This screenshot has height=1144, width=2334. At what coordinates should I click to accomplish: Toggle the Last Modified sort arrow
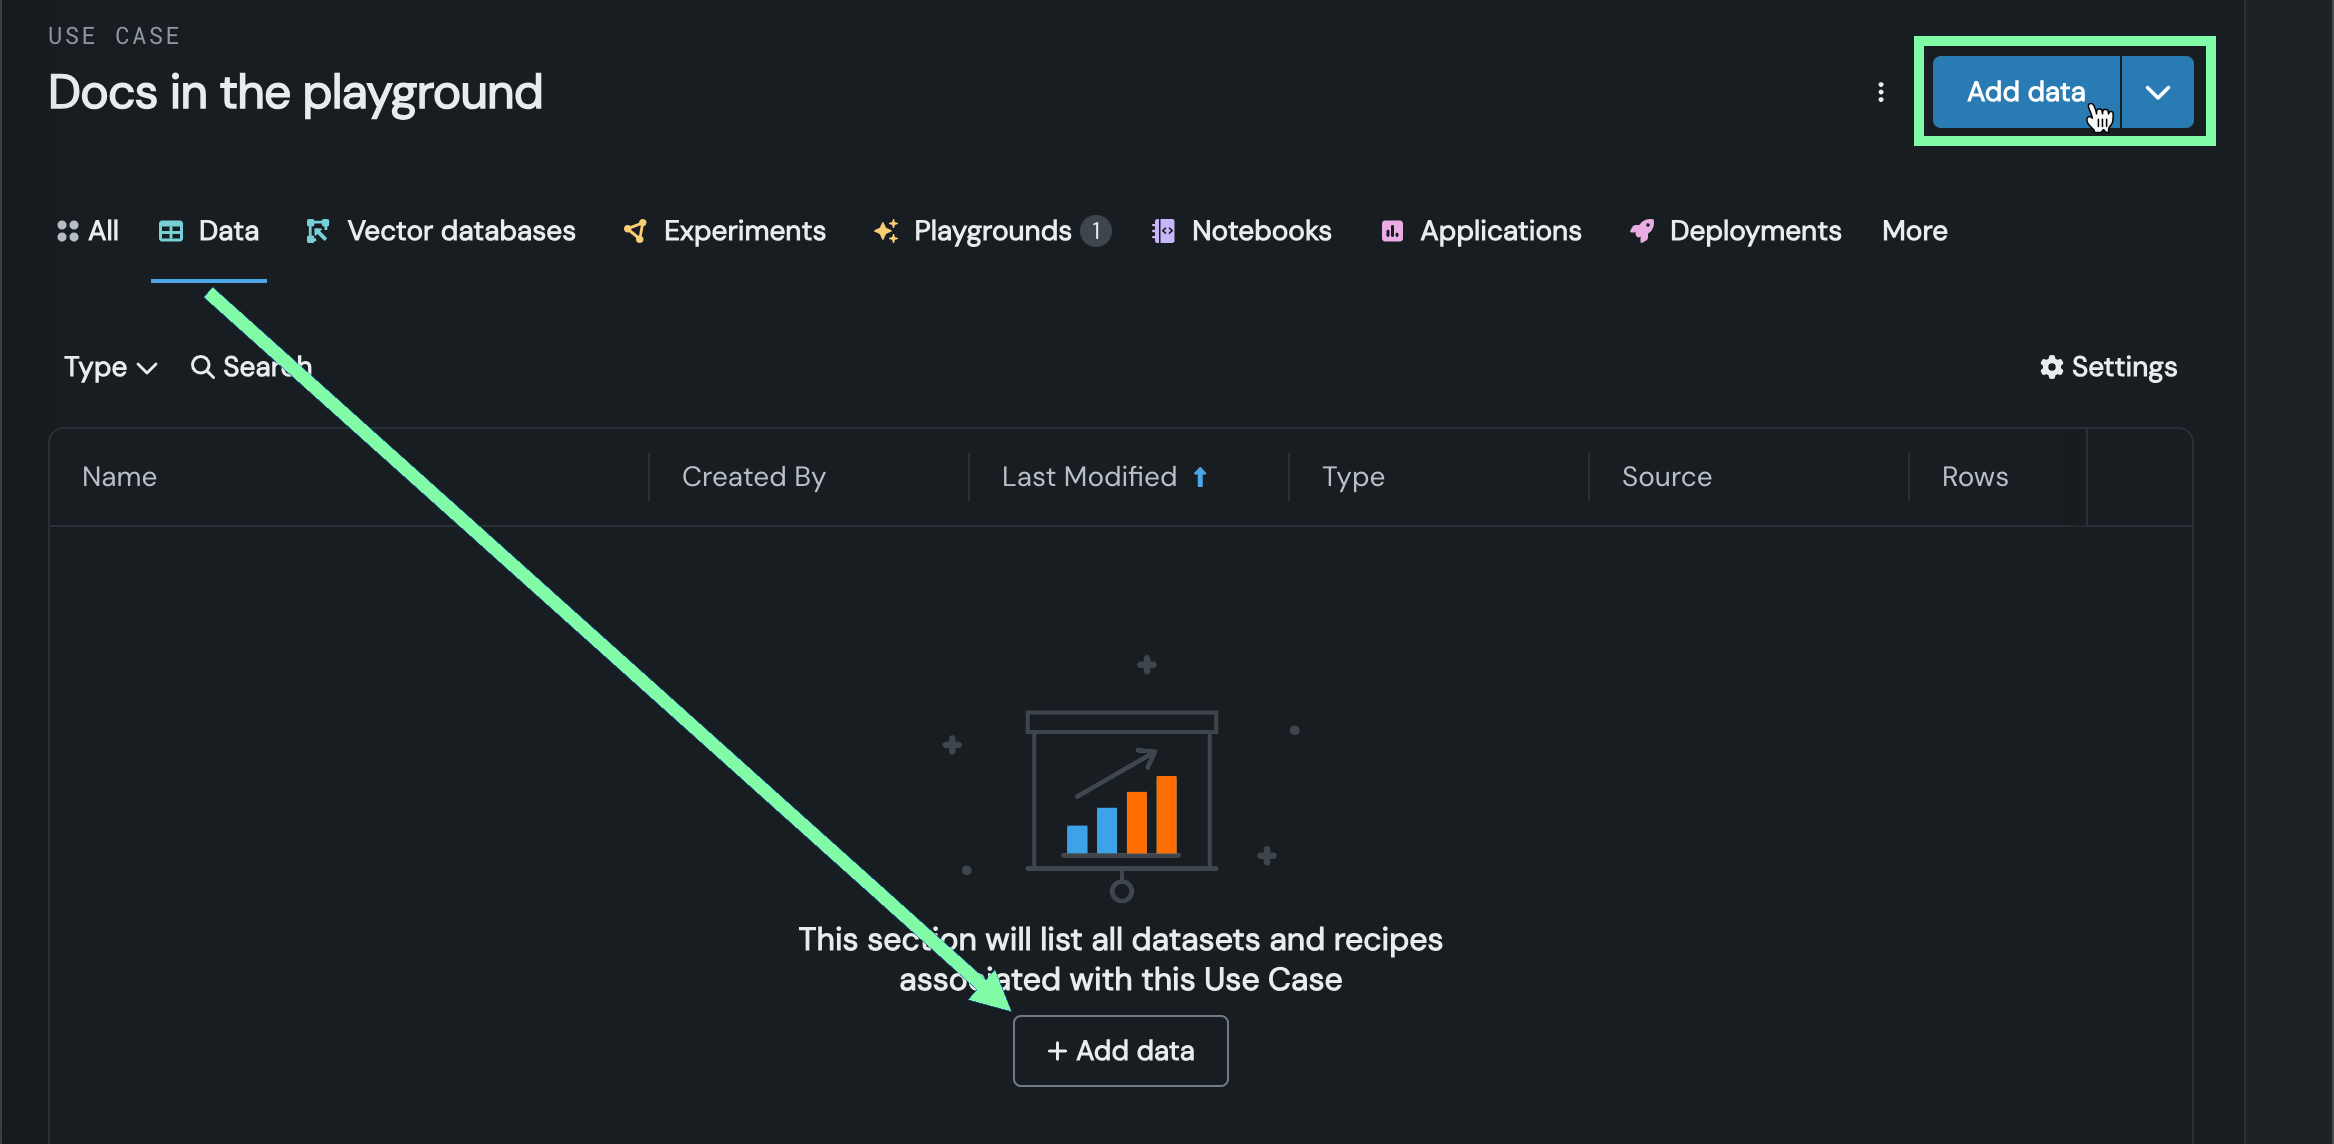(1200, 477)
